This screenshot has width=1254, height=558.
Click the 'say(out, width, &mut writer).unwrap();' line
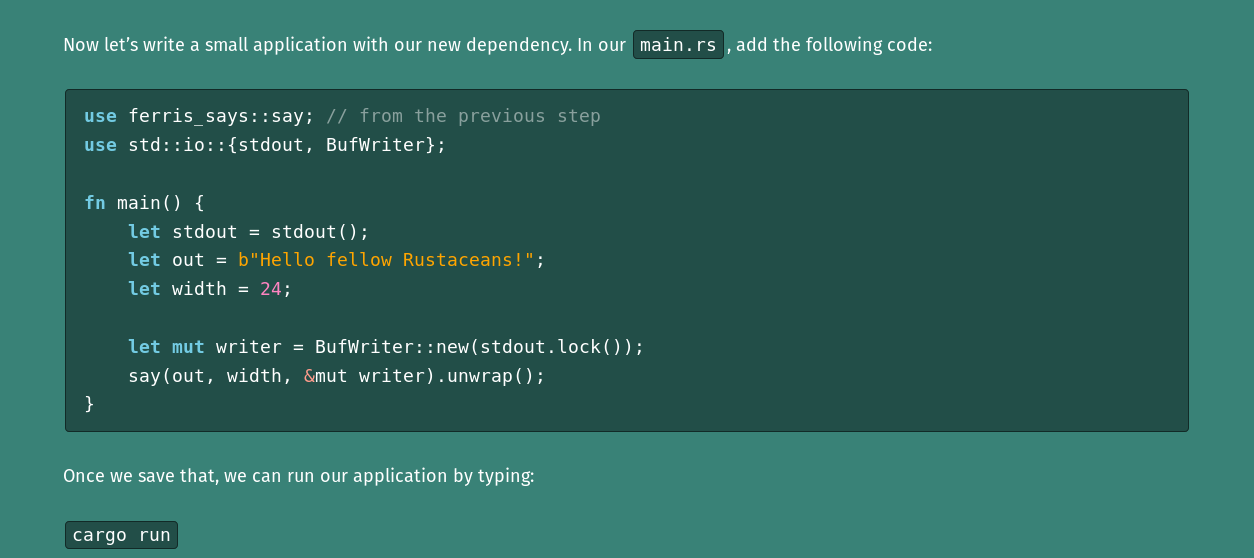pyautogui.click(x=337, y=376)
